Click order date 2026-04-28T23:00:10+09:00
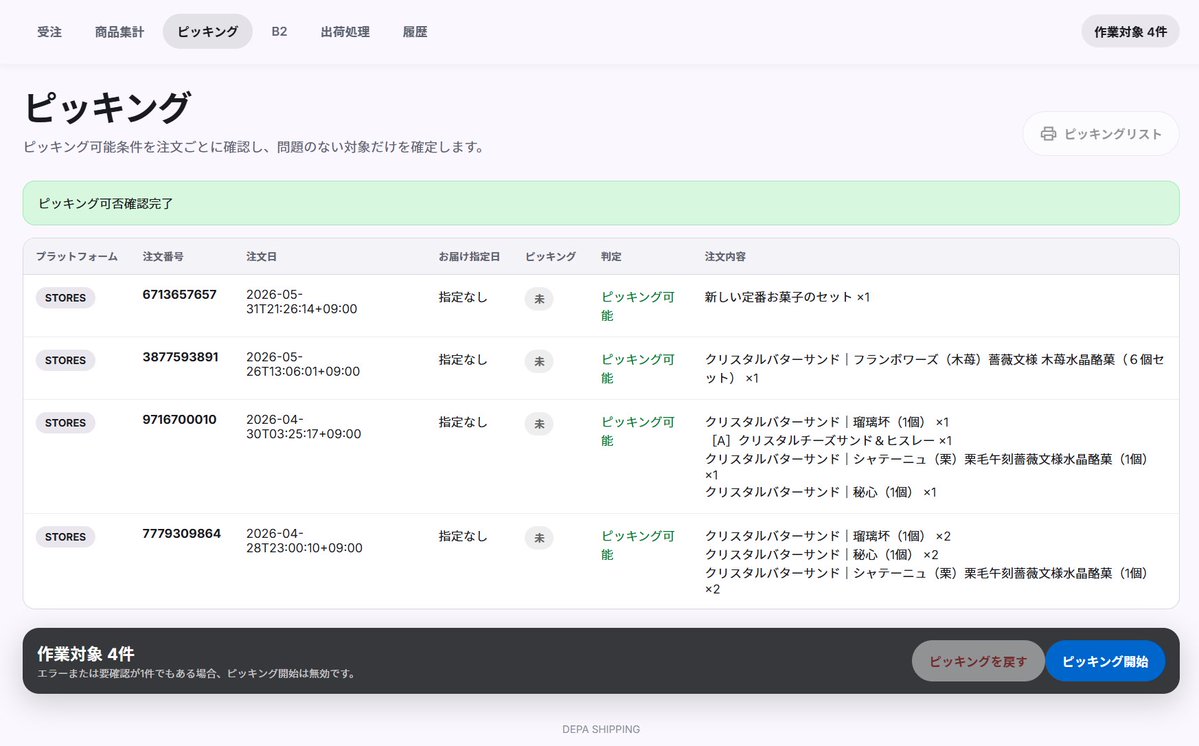Image resolution: width=1199 pixels, height=746 pixels. pos(304,541)
